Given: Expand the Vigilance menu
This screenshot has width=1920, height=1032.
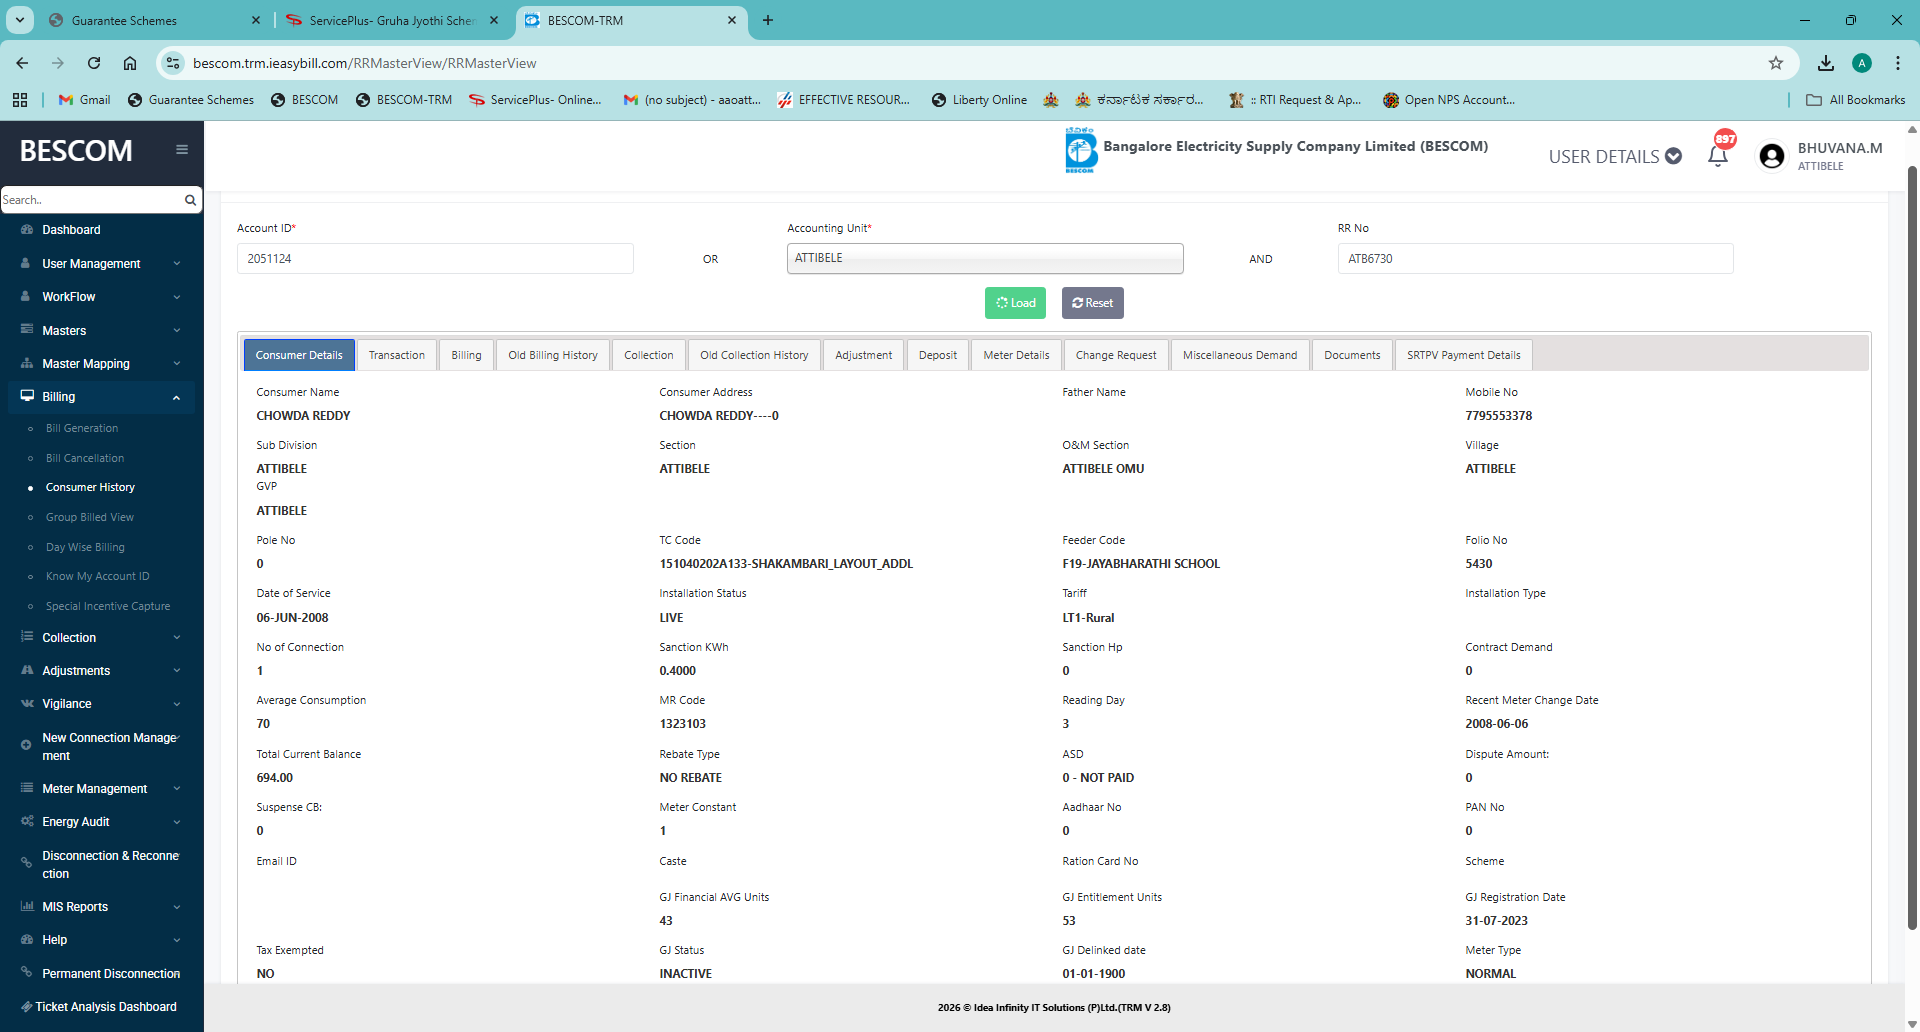Looking at the screenshot, I should 100,704.
